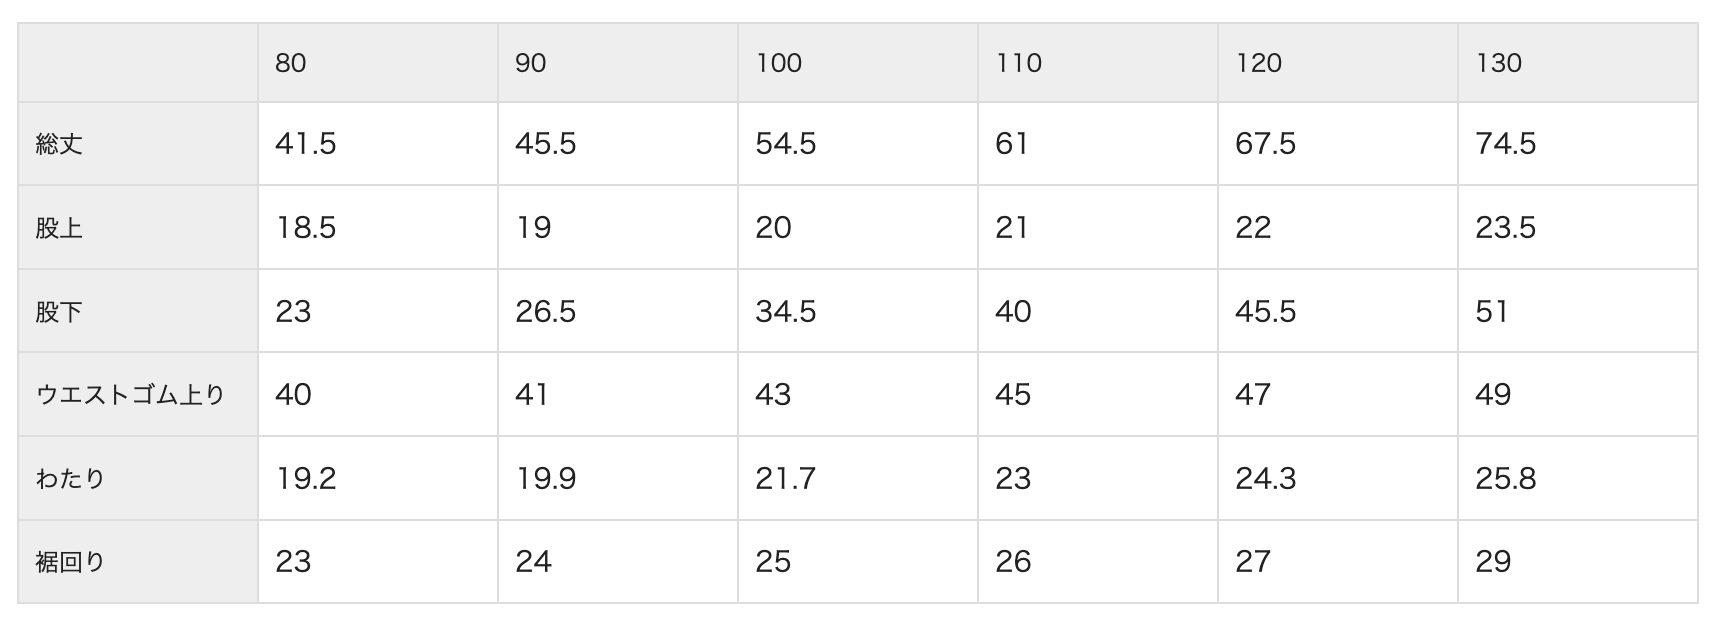
Task: Click the 45 waist cell under 110
Action: pyautogui.click(x=1013, y=395)
